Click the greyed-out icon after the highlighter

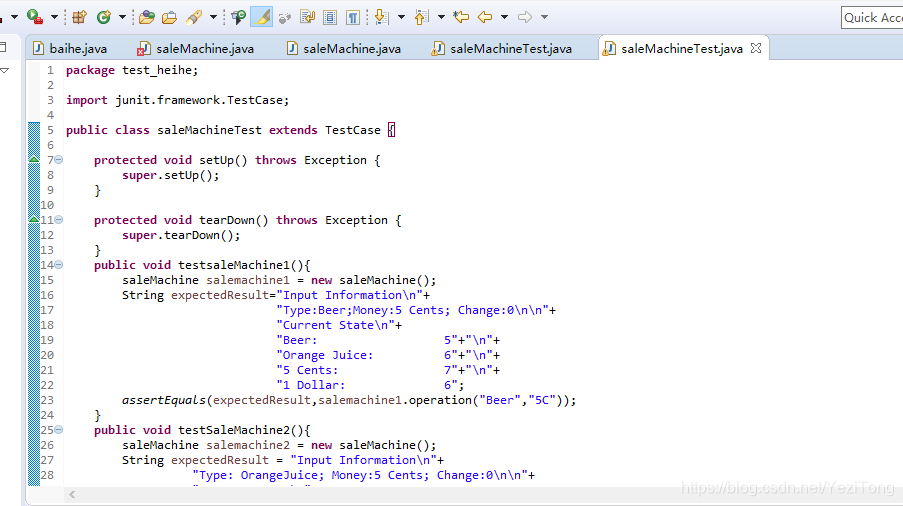pyautogui.click(x=284, y=17)
